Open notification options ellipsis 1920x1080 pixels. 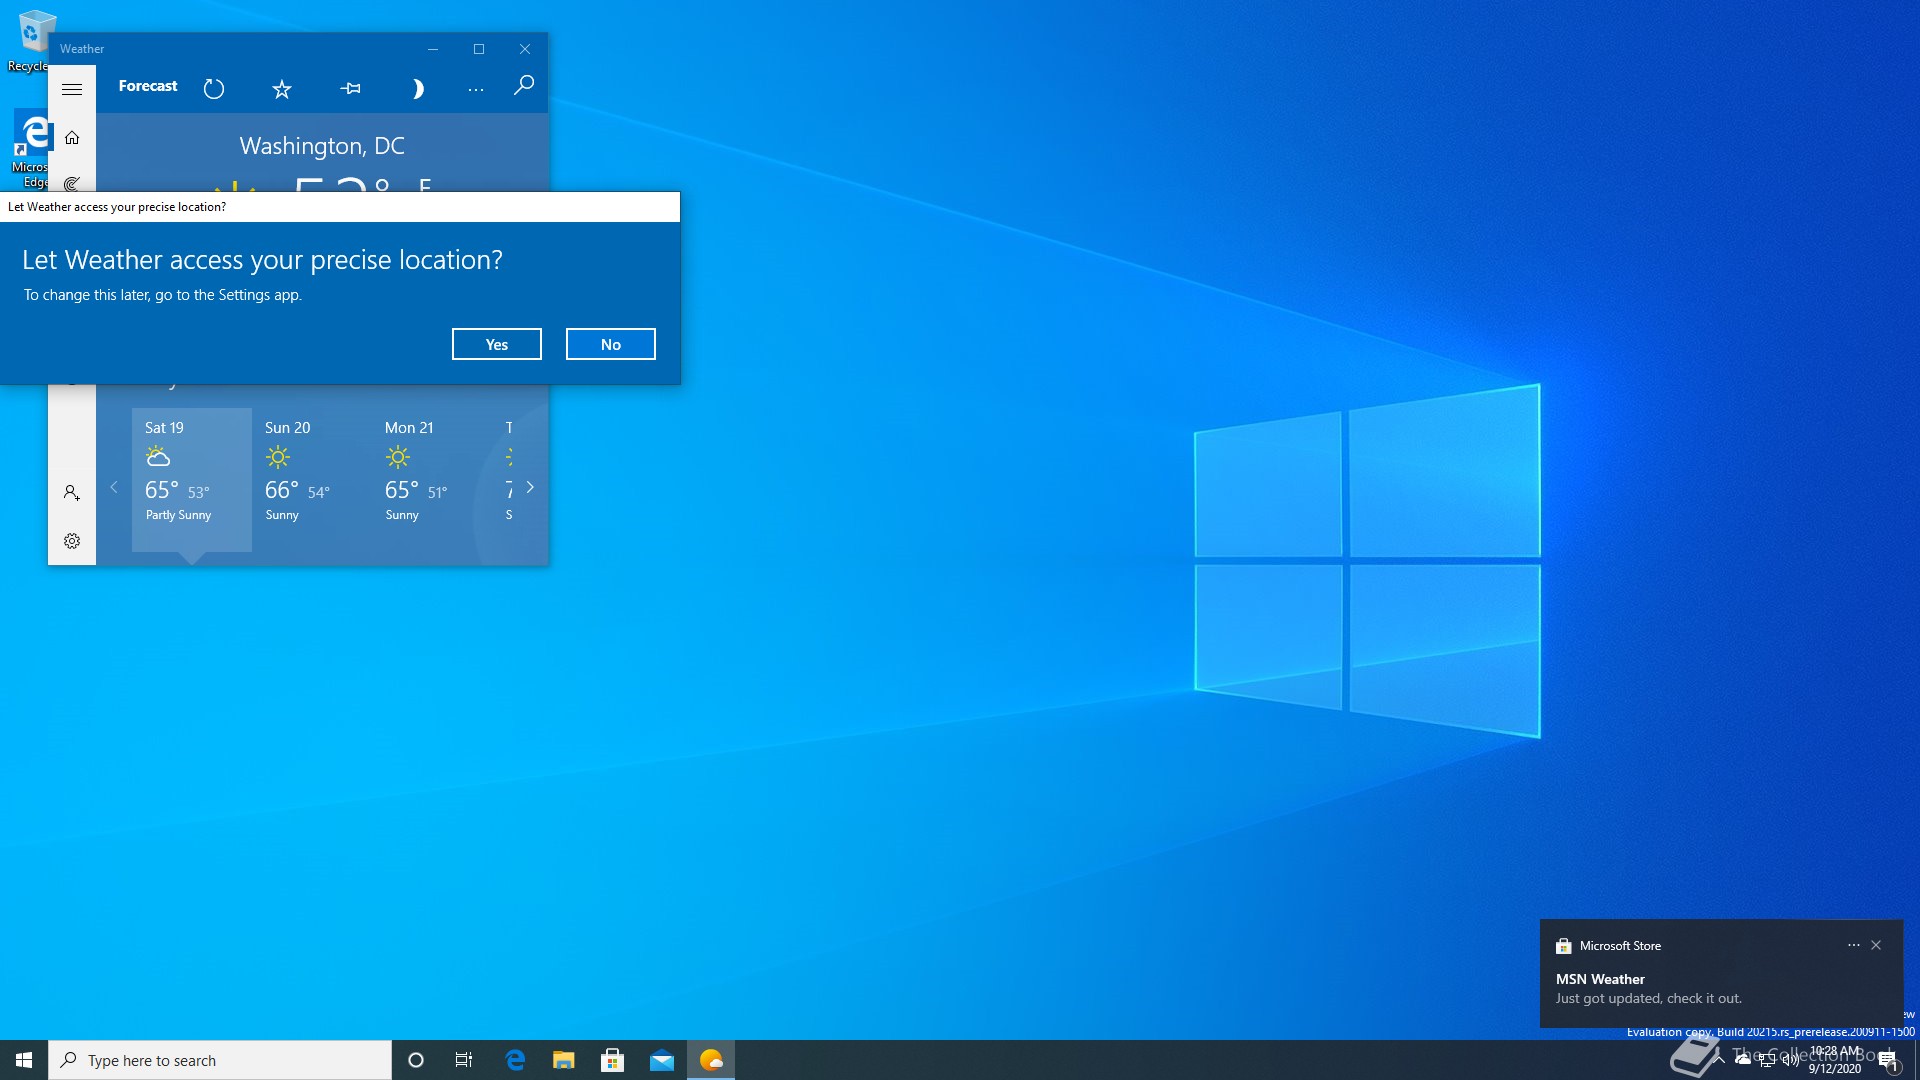click(1853, 945)
